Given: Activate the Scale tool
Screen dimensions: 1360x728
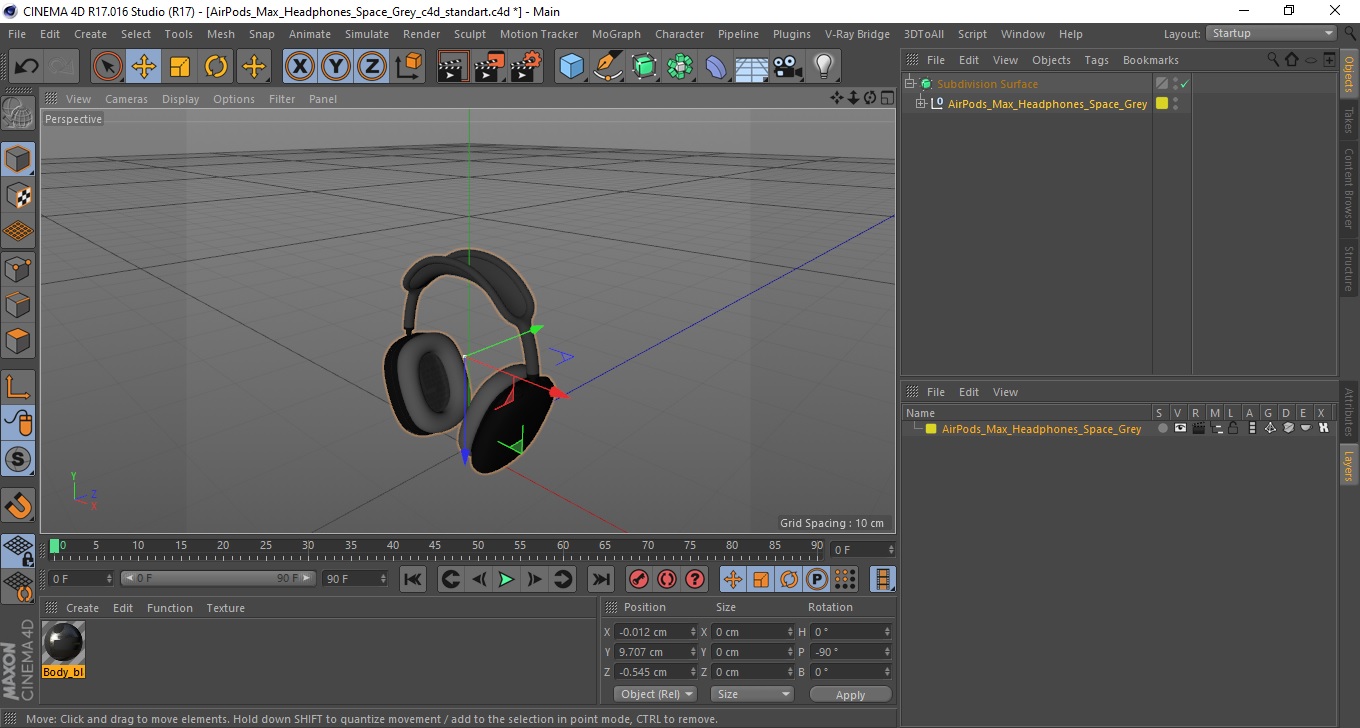Looking at the screenshot, I should (x=180, y=67).
